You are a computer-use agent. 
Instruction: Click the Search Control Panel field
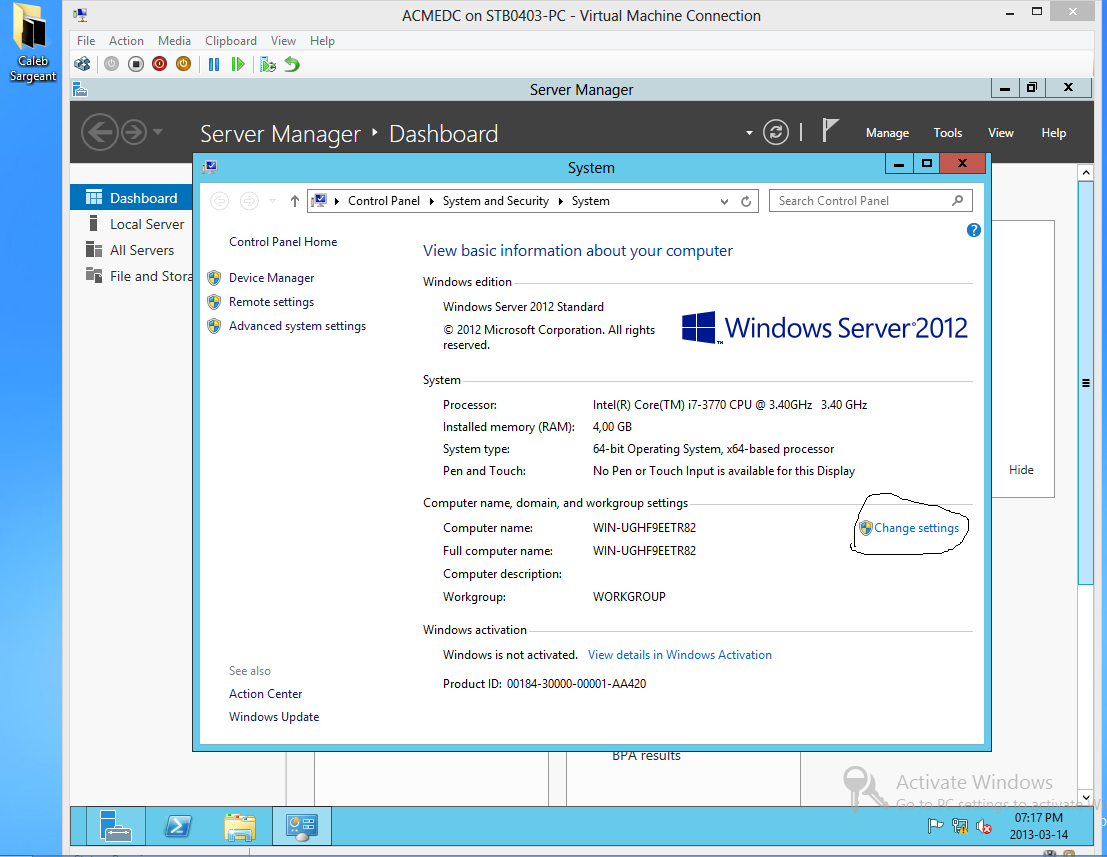click(x=870, y=200)
